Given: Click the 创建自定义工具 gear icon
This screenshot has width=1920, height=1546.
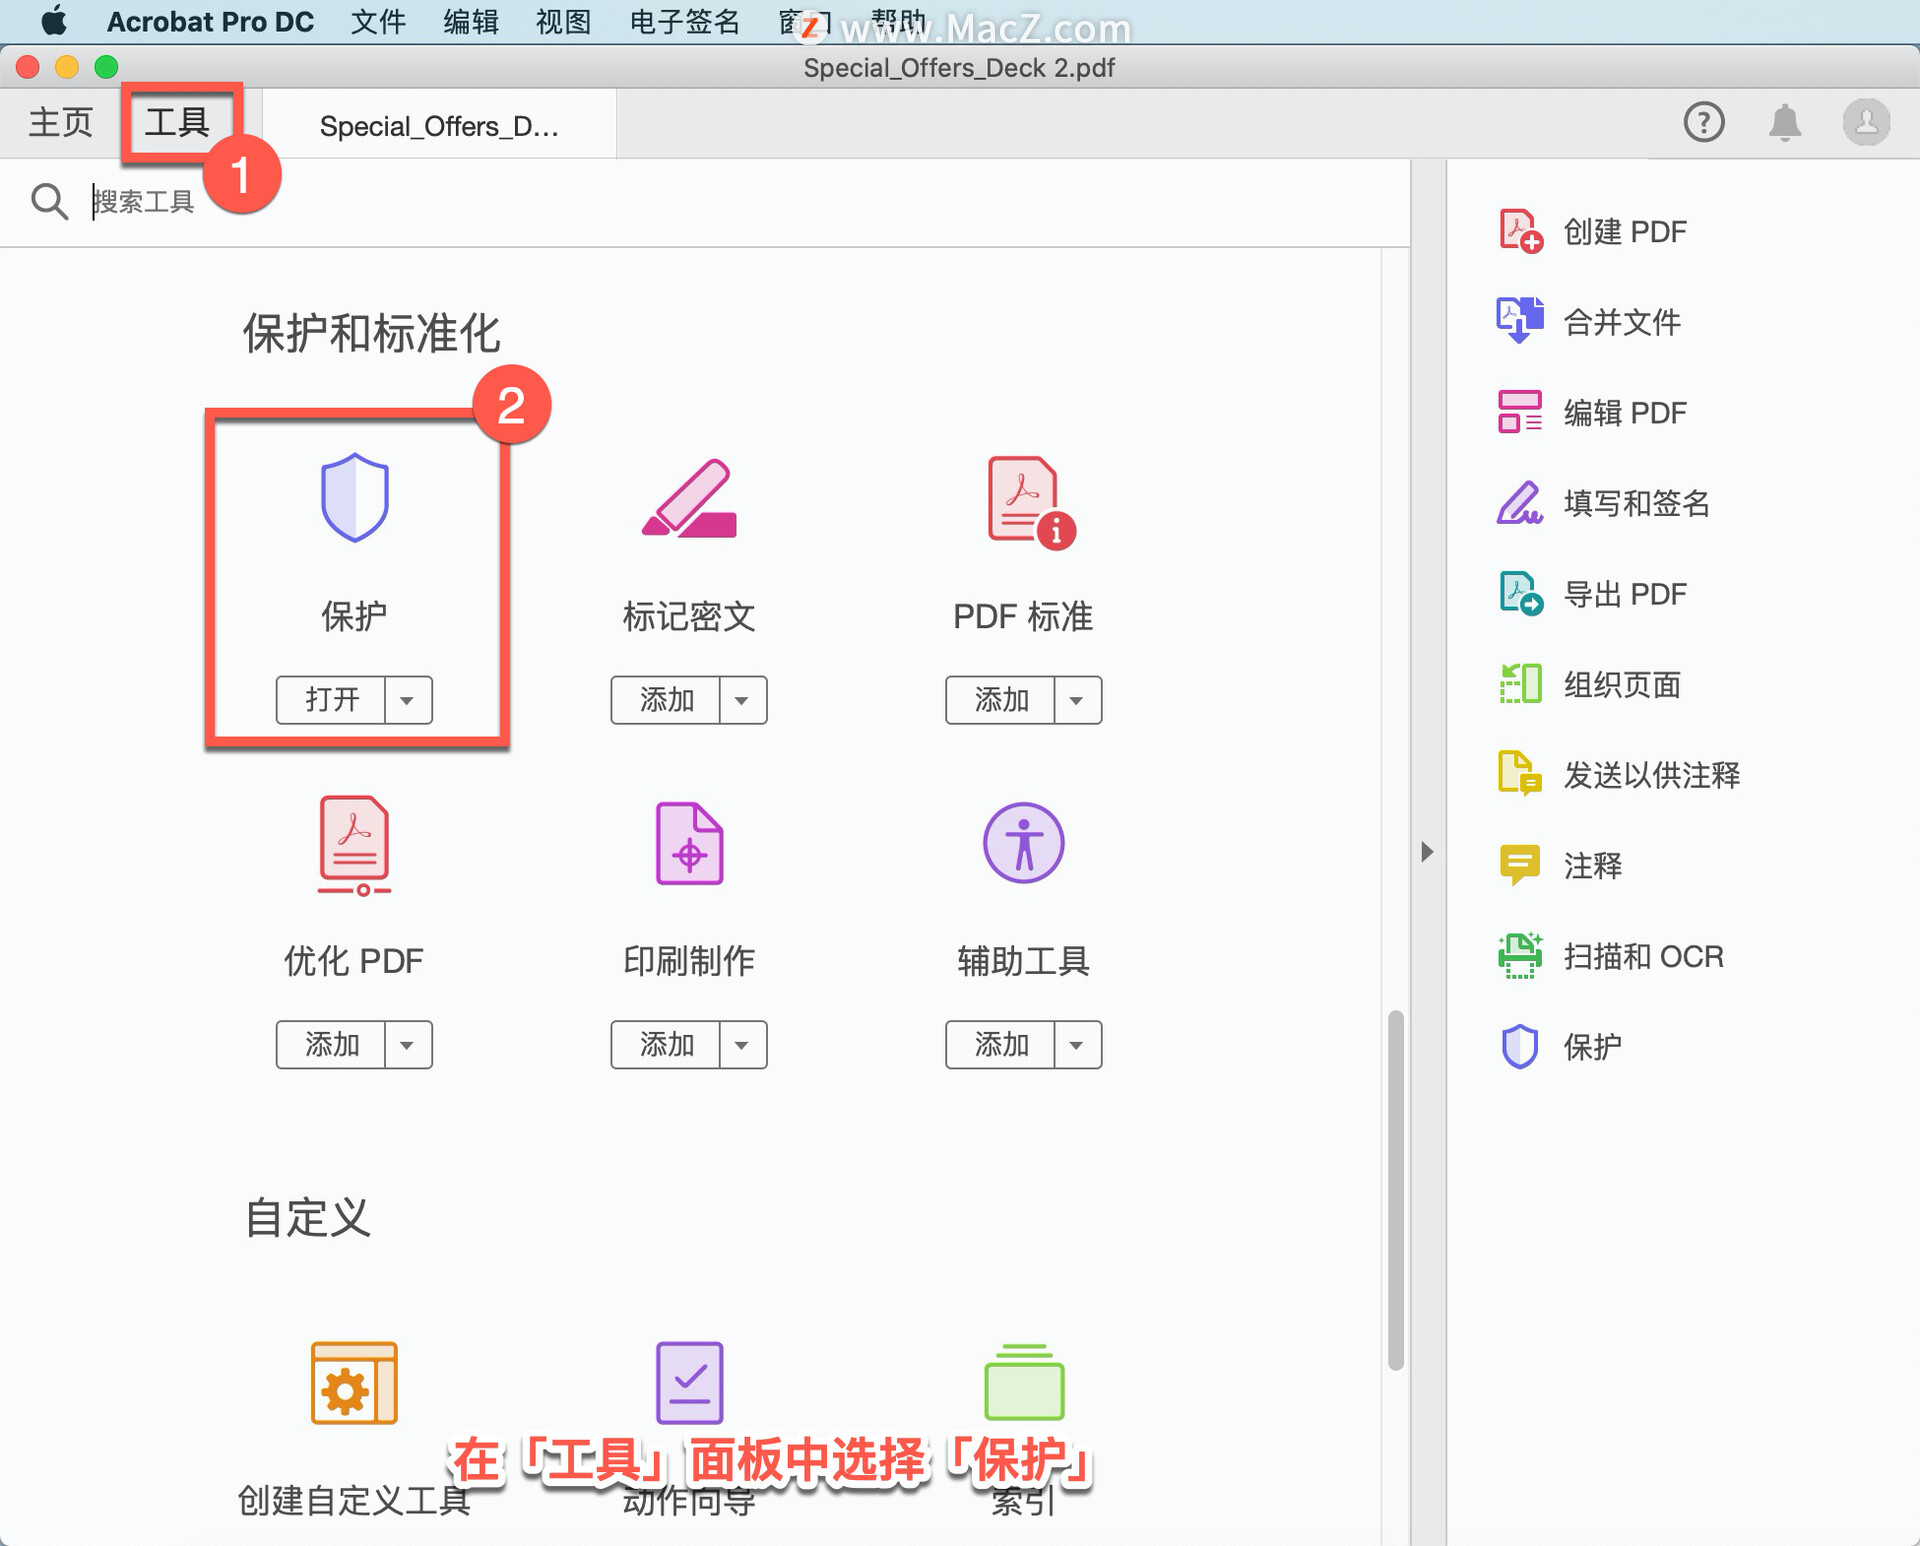Looking at the screenshot, I should pyautogui.click(x=354, y=1382).
